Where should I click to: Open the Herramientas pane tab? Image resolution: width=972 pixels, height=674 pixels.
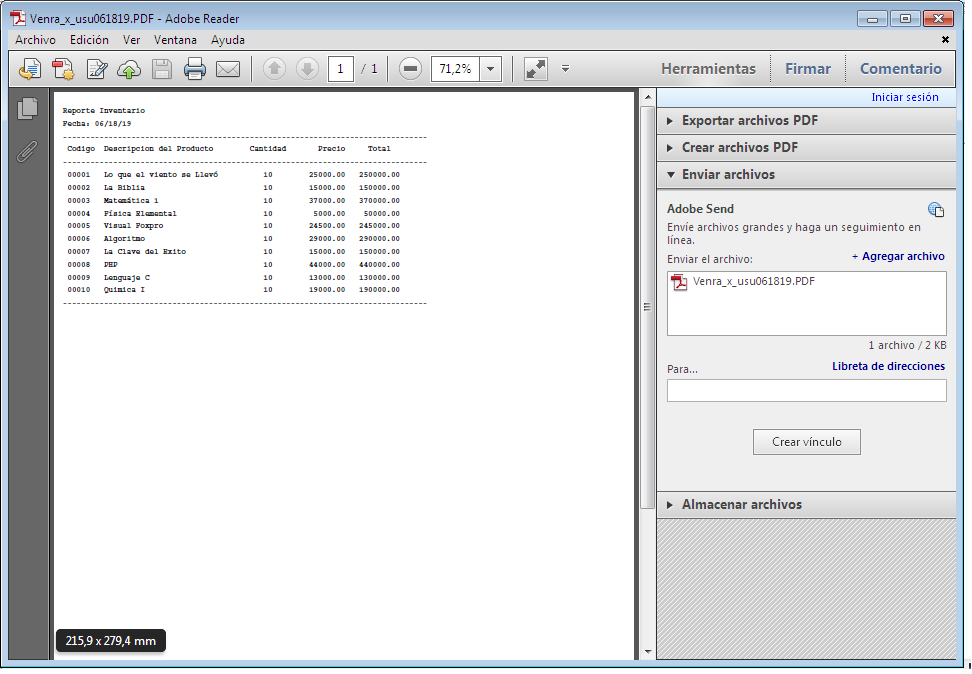tap(708, 69)
